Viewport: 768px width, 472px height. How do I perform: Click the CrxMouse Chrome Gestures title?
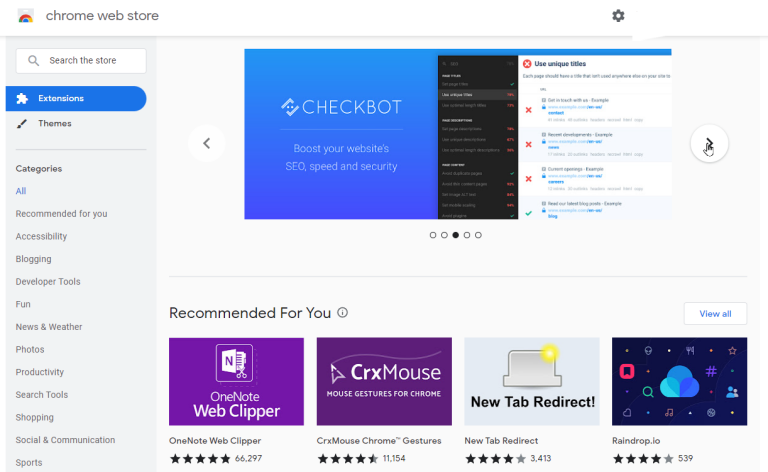379,441
